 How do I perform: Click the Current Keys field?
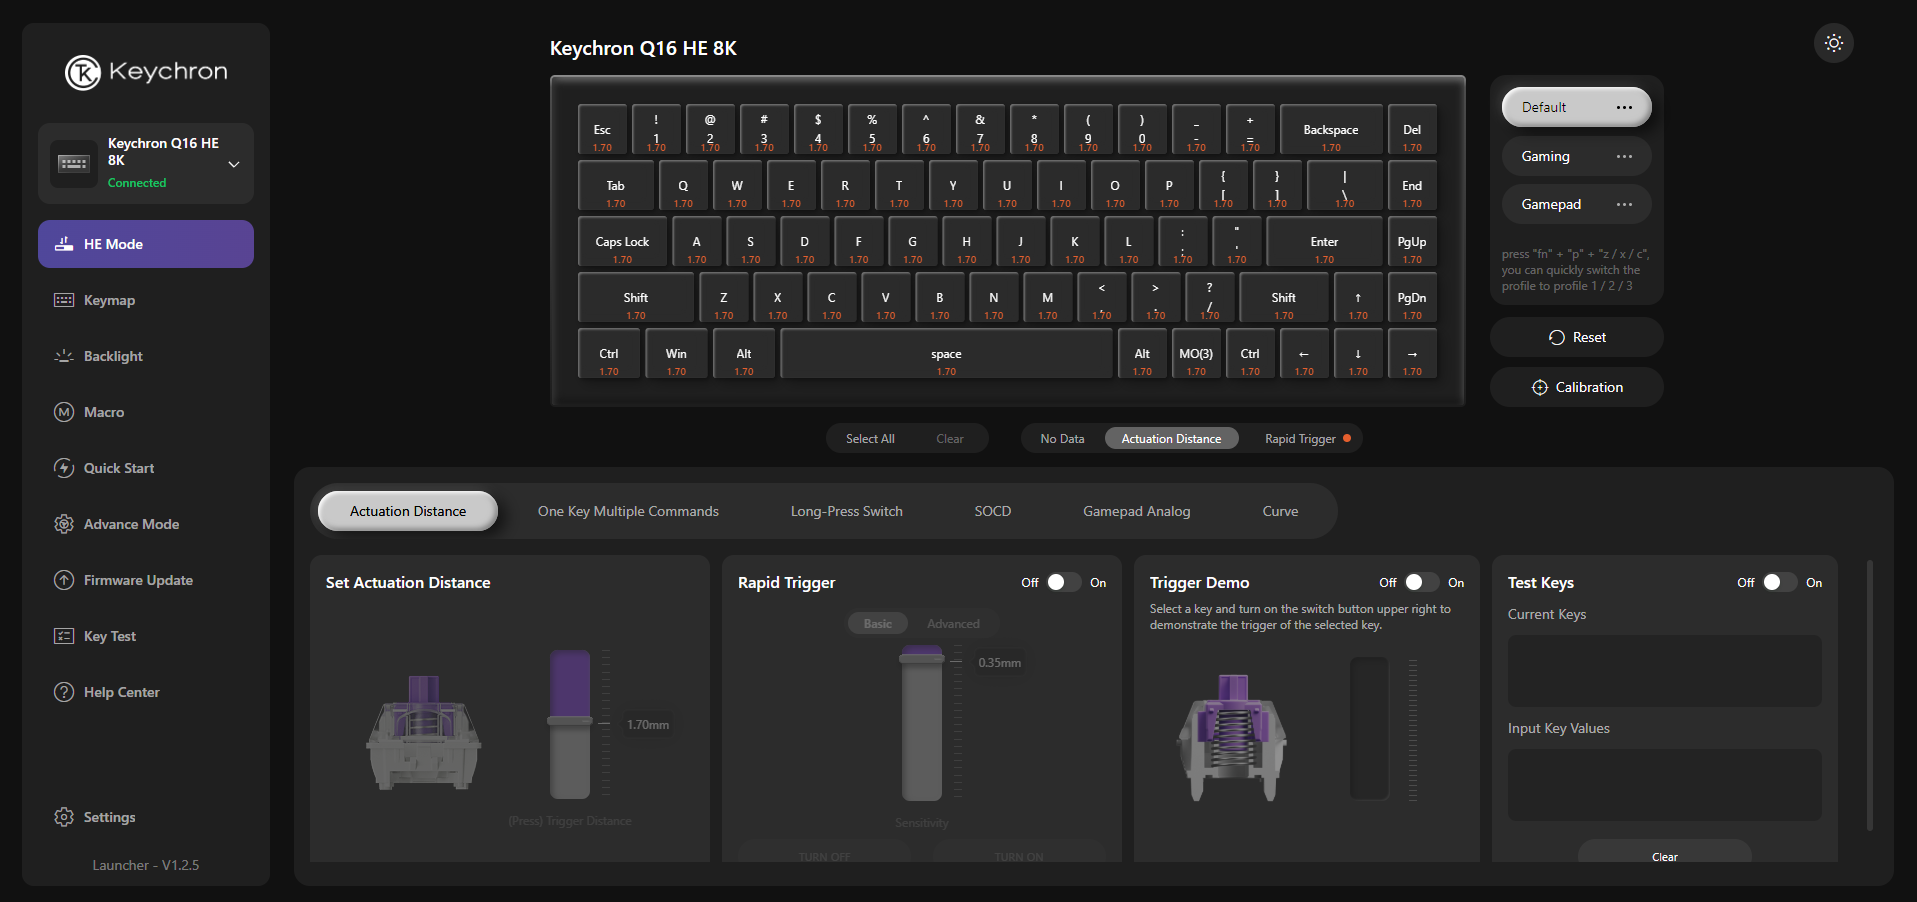pos(1665,671)
